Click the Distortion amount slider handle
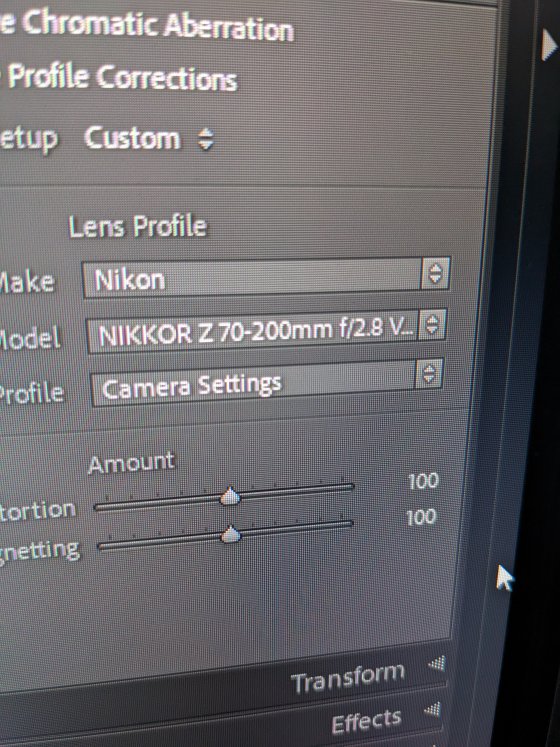The height and width of the screenshot is (747, 560). pyautogui.click(x=230, y=496)
